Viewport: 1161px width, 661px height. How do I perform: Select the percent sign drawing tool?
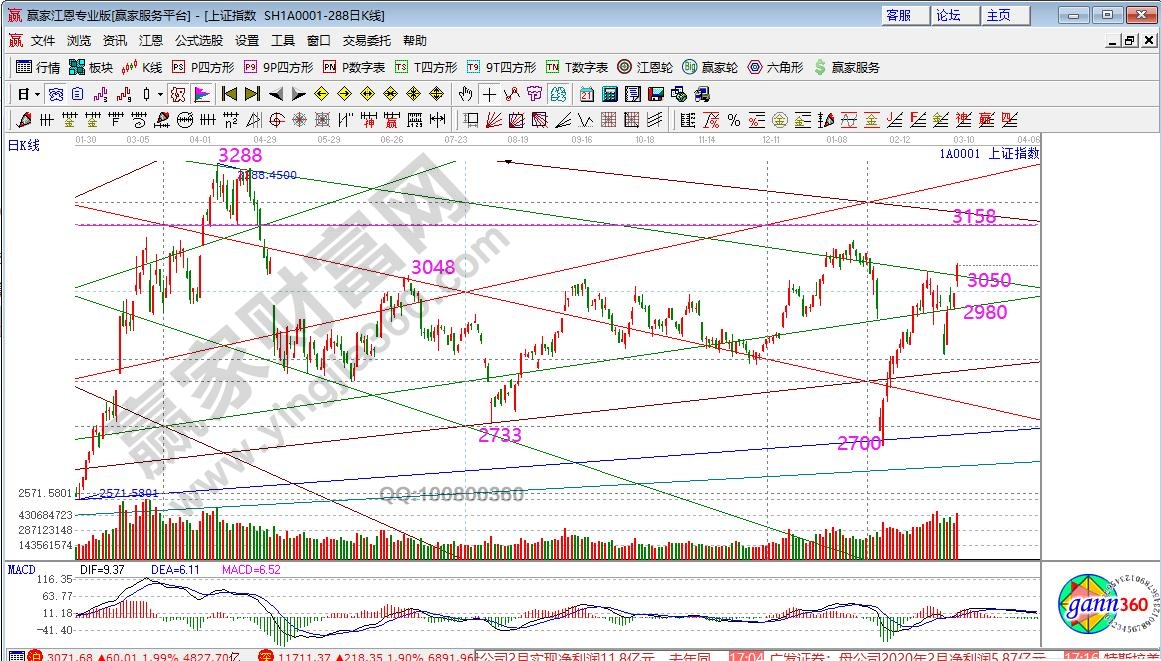click(734, 120)
